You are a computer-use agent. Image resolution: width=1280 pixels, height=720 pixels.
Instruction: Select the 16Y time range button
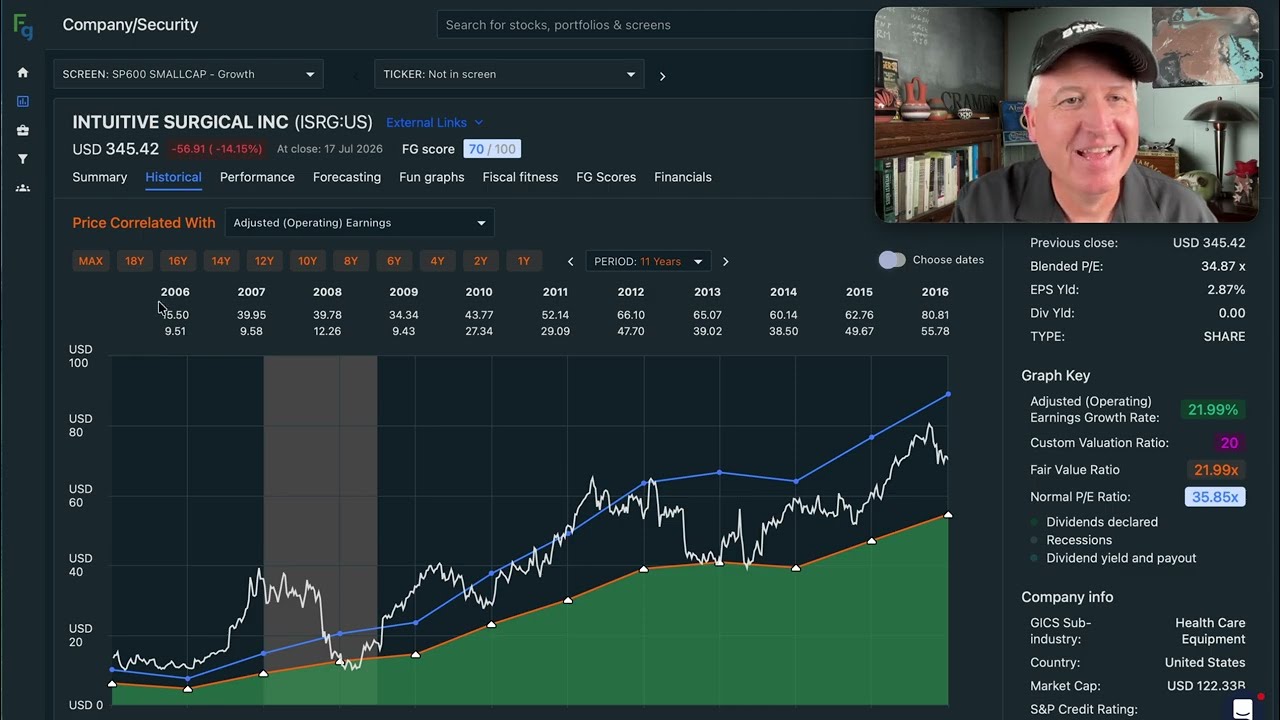point(177,261)
